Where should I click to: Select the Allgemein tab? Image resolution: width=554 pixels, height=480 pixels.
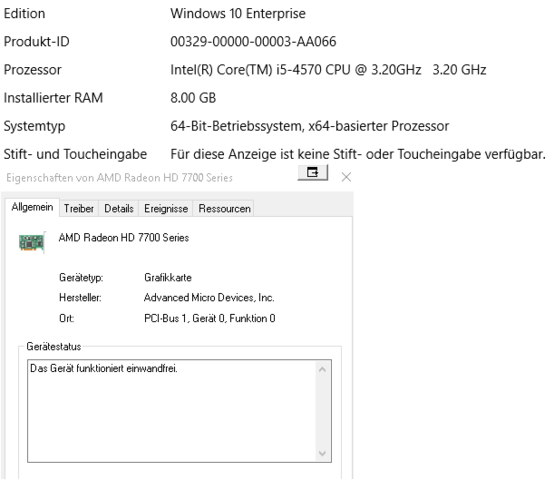[x=32, y=207]
